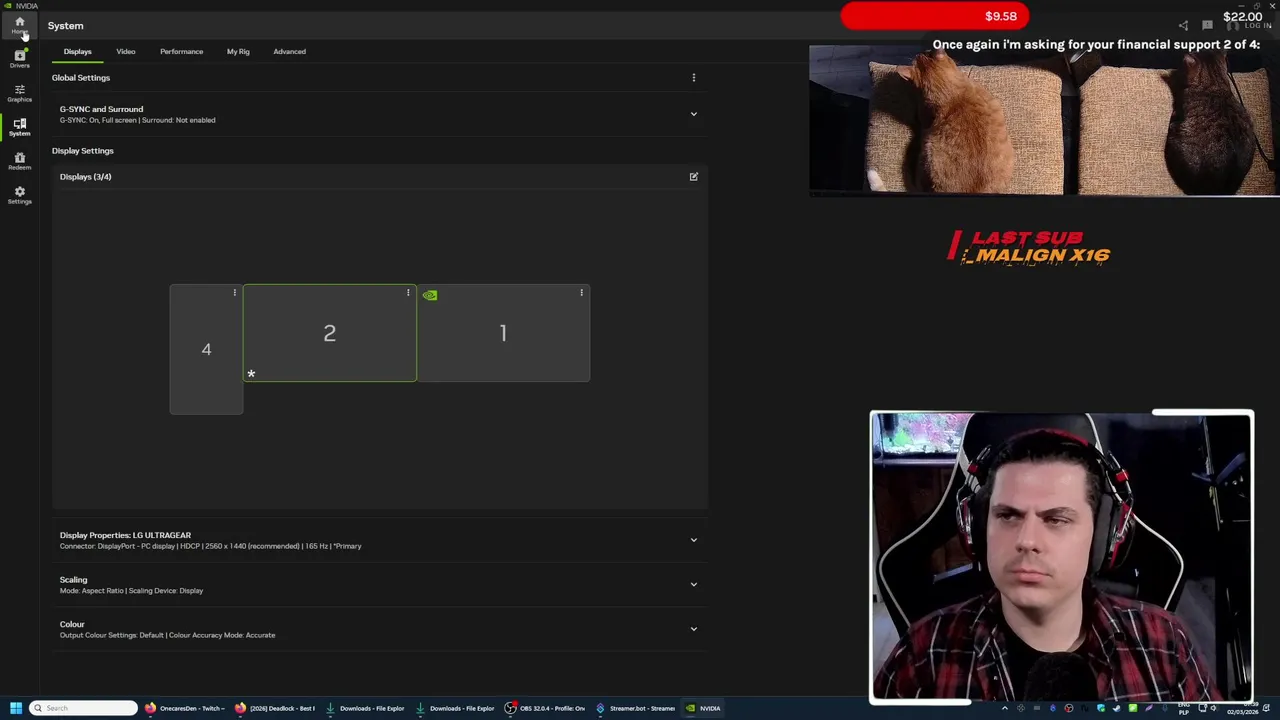Image resolution: width=1280 pixels, height=720 pixels.
Task: Switch to OnecaresDen Twitch Firefox window
Action: click(x=185, y=708)
